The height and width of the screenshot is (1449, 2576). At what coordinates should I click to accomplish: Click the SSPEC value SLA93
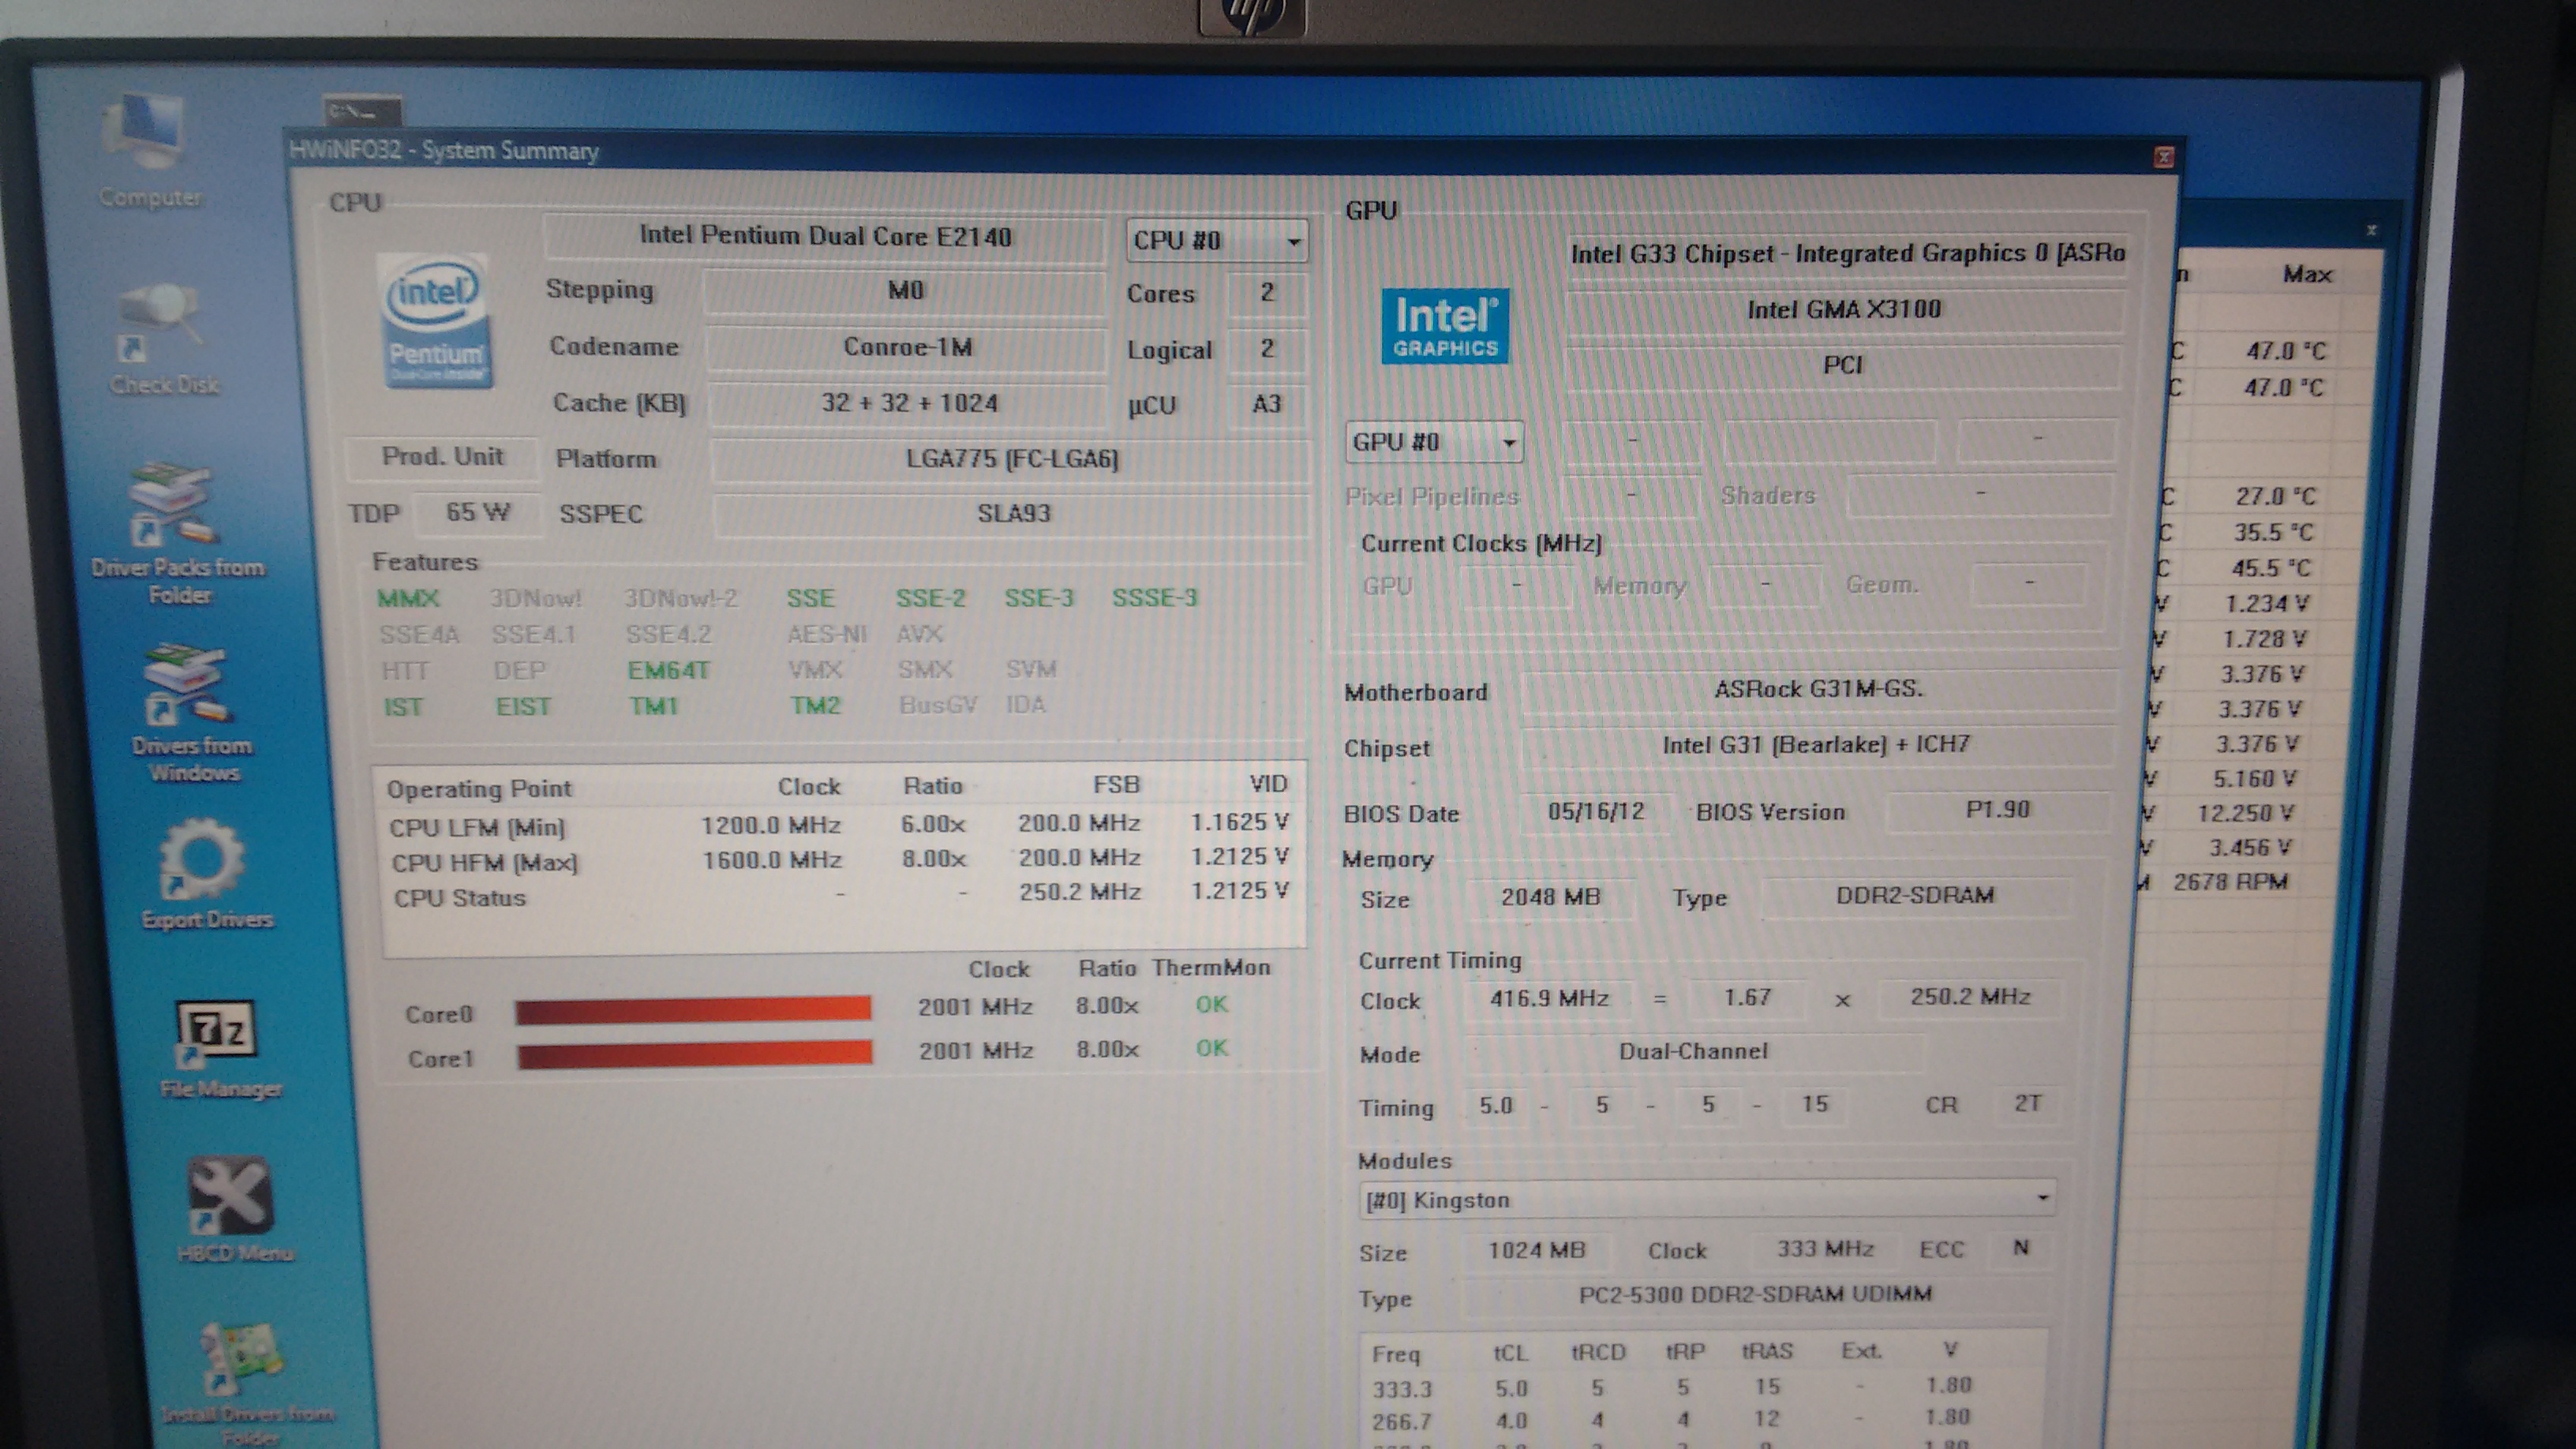1013,514
